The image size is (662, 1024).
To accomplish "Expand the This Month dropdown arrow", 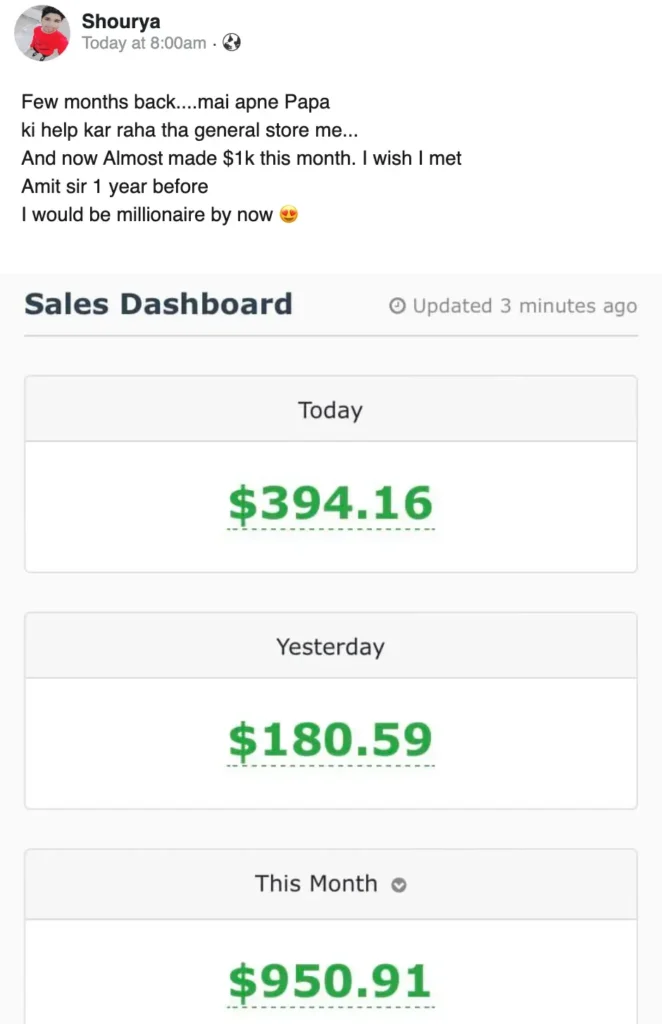I will click(x=399, y=885).
